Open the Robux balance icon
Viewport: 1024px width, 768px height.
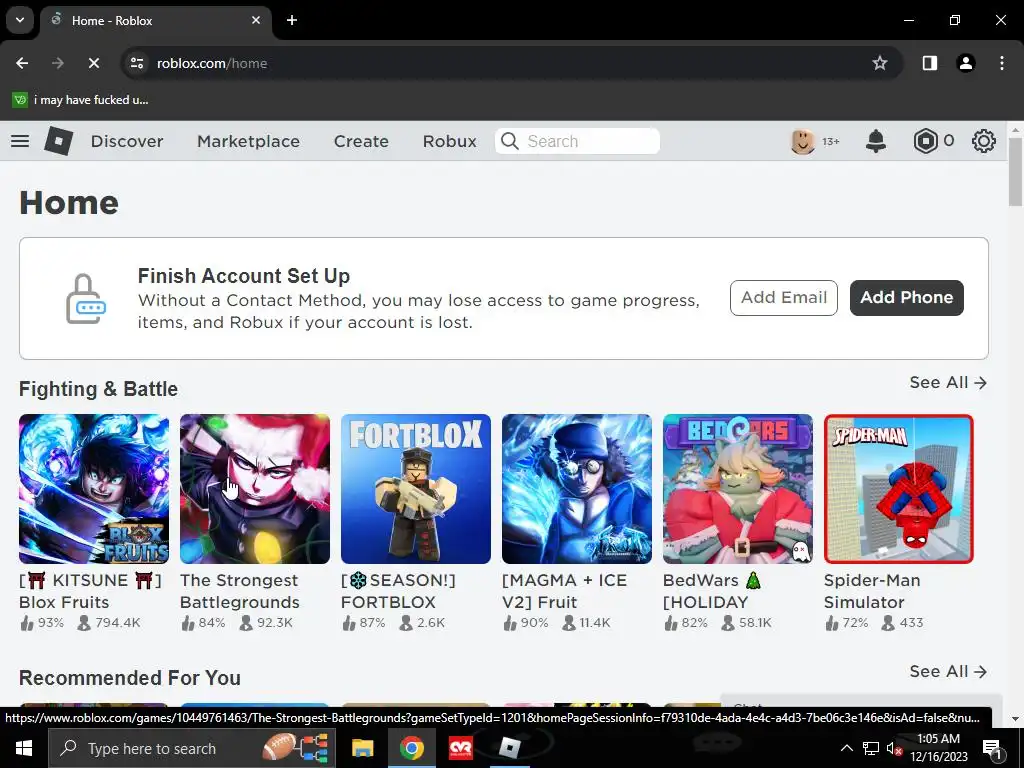click(x=925, y=141)
